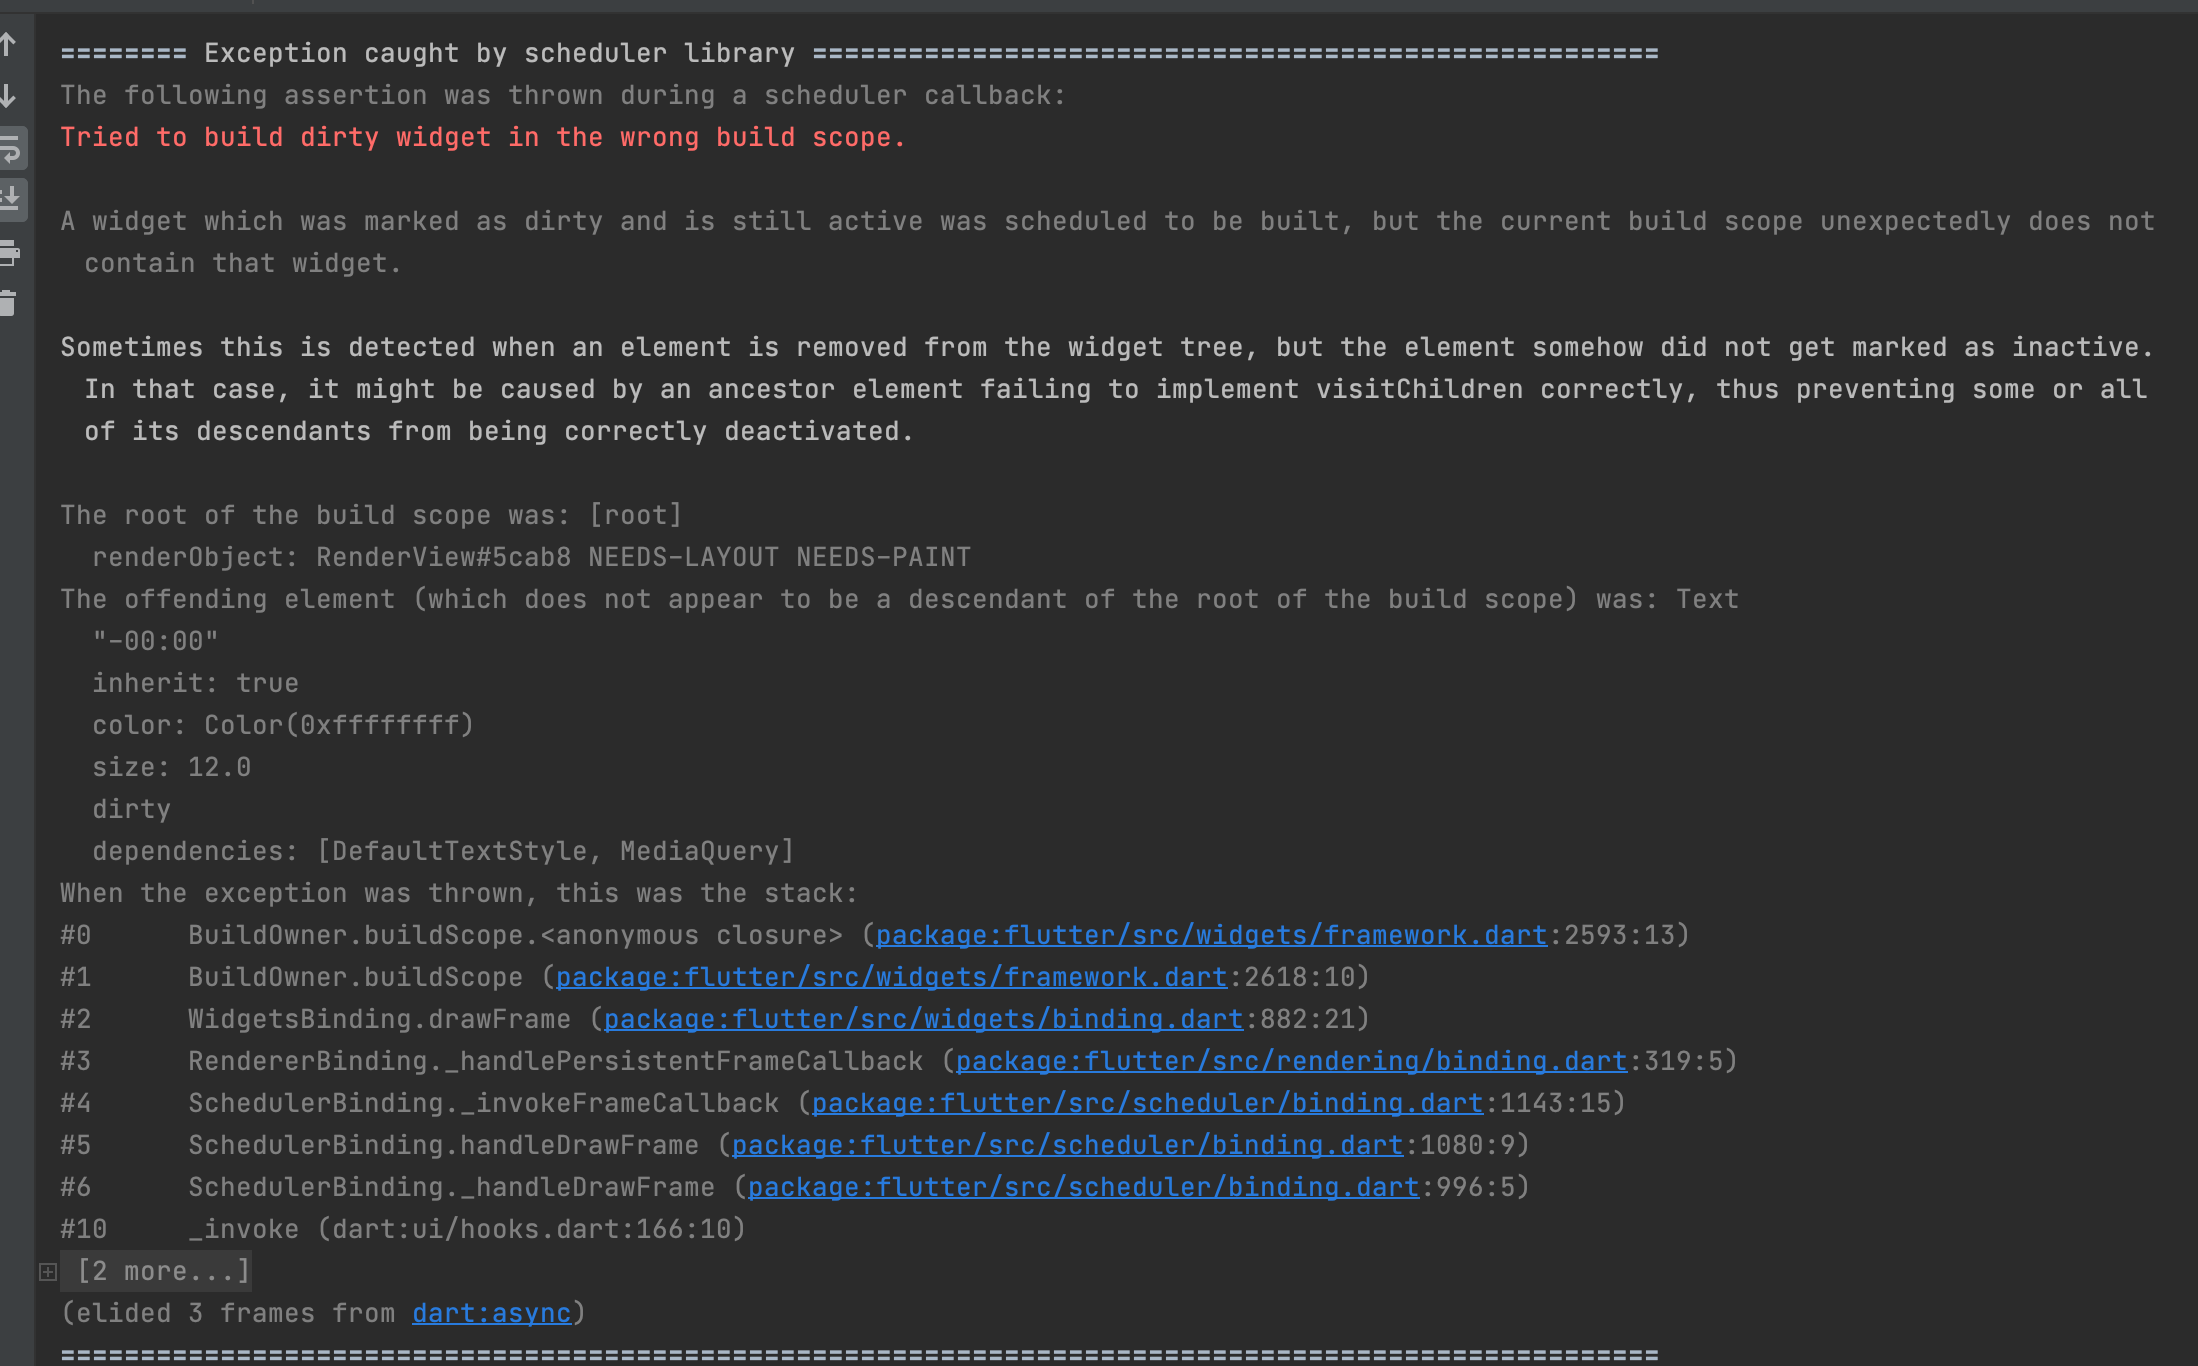Open framework.dart at line 2618
The height and width of the screenshot is (1366, 2198).
point(892,977)
